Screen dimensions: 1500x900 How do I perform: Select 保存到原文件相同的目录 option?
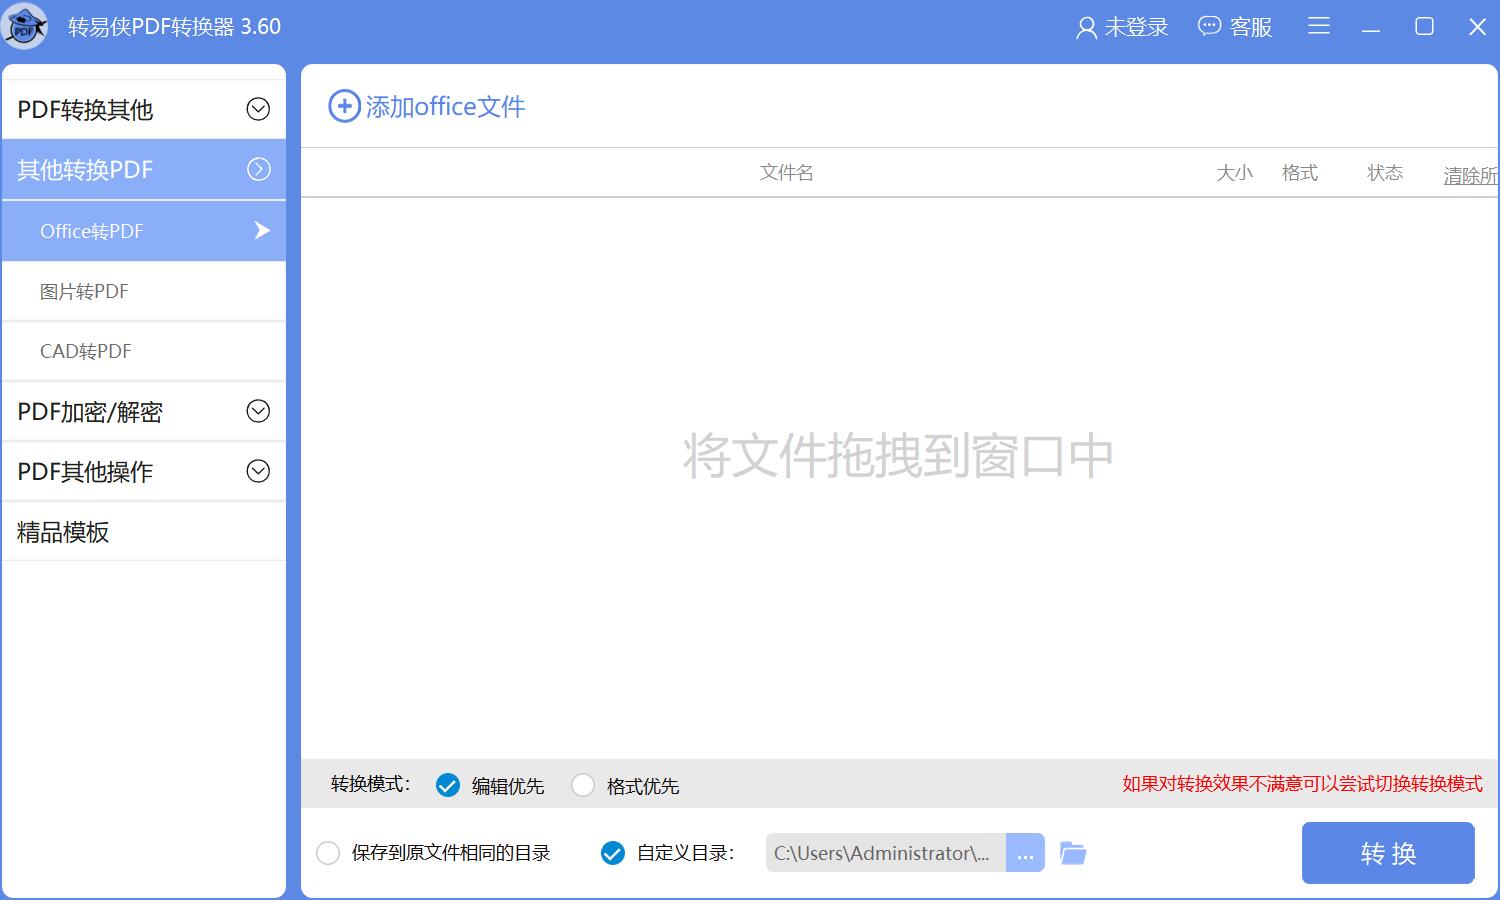328,852
